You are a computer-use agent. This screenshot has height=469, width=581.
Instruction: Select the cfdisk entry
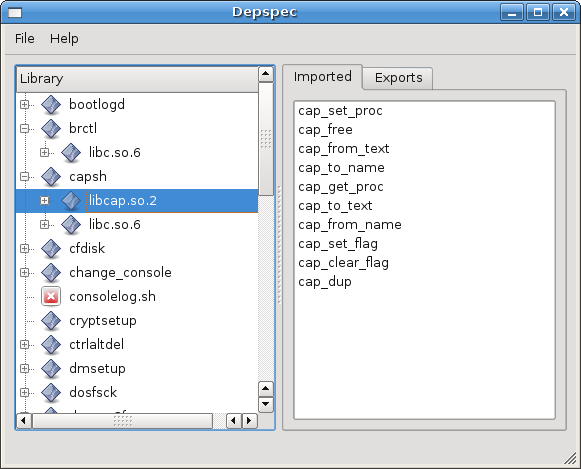coord(87,249)
